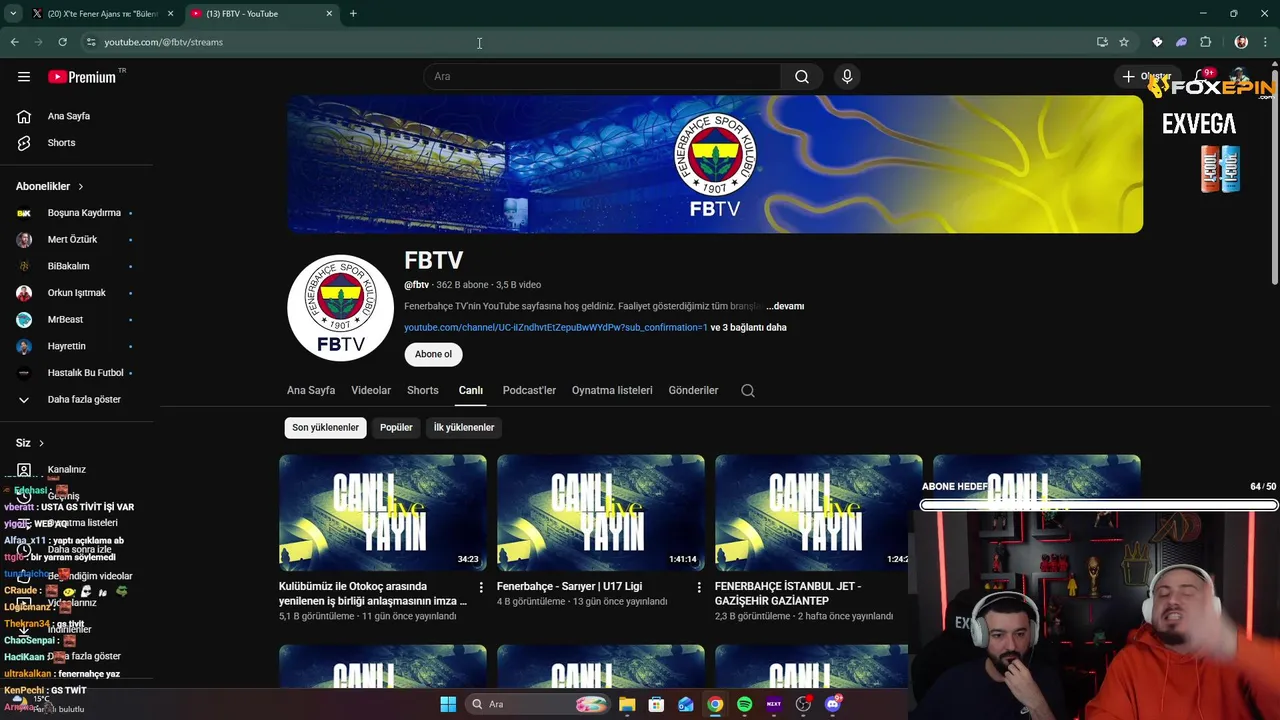The width and height of the screenshot is (1280, 720).
Task: Click the Oluştur create button
Action: coord(1146,77)
